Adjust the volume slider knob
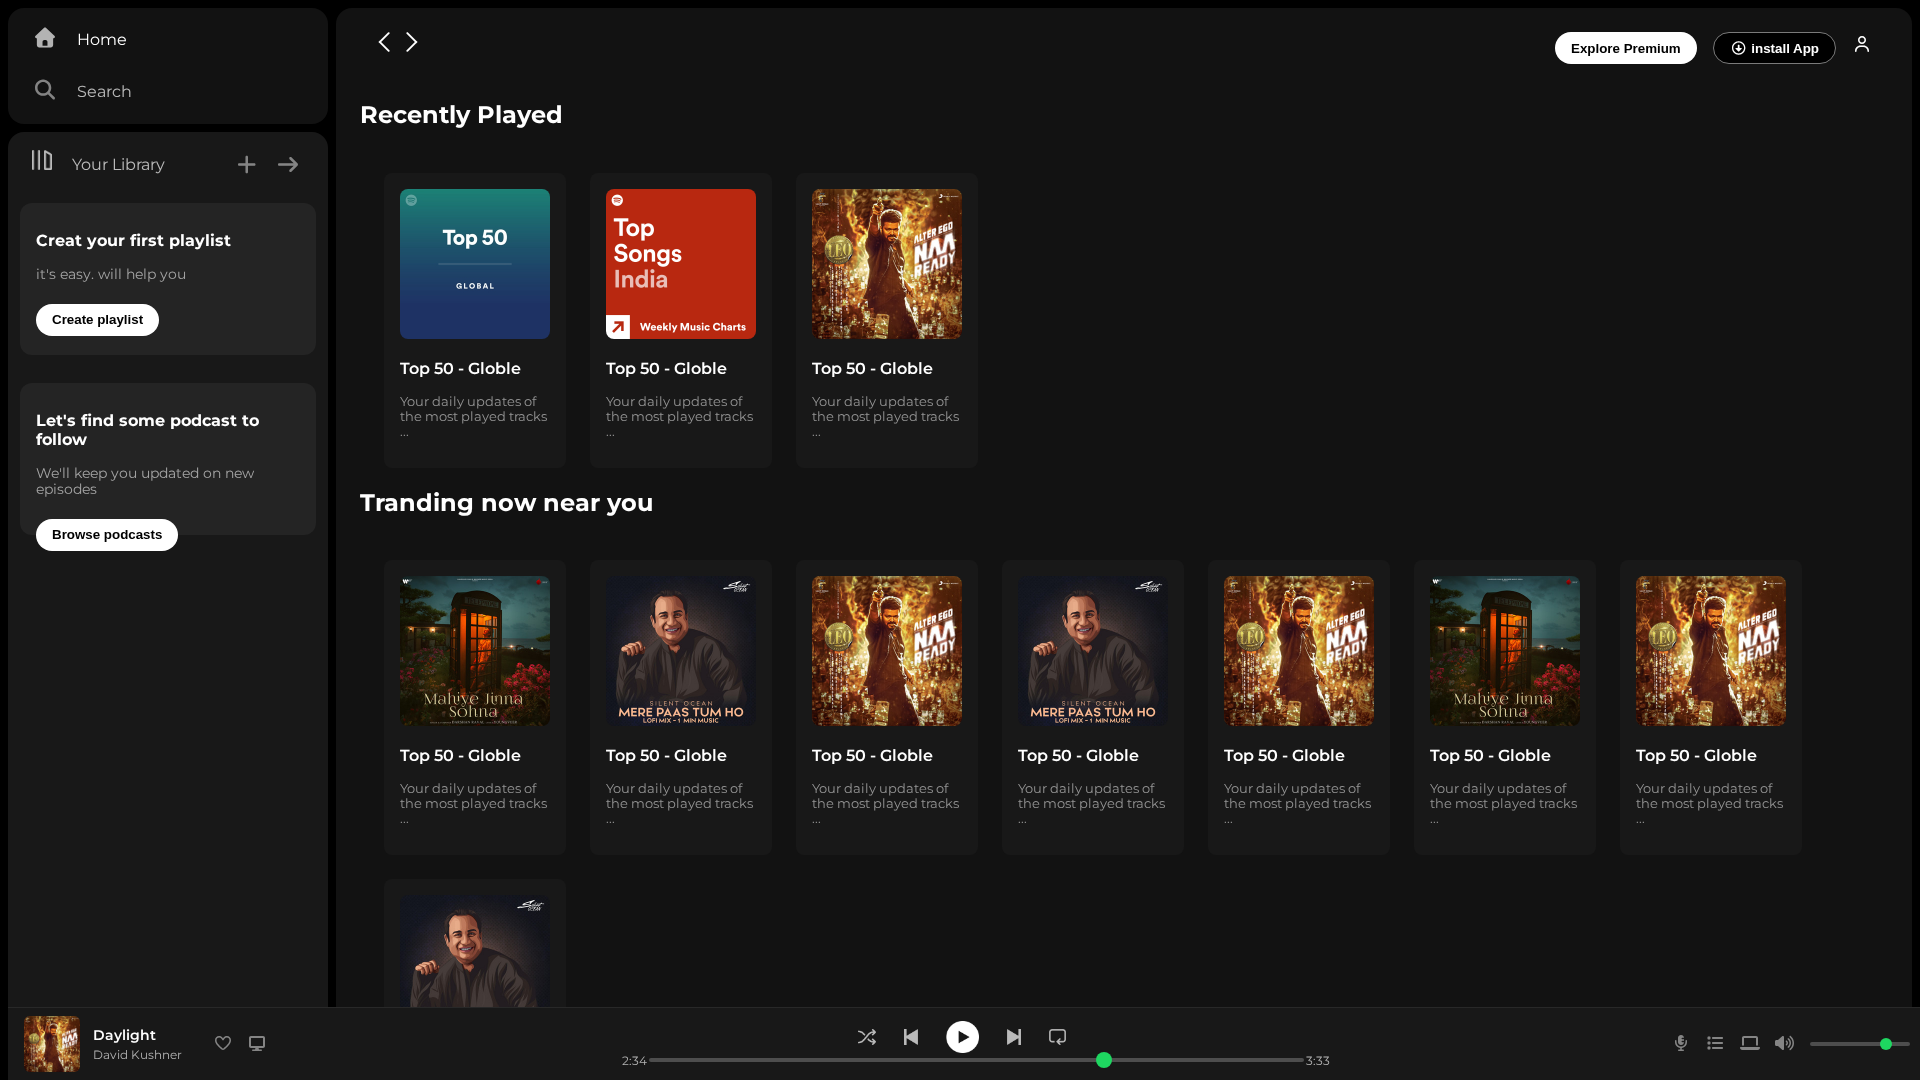Viewport: 1920px width, 1080px height. click(1886, 1044)
